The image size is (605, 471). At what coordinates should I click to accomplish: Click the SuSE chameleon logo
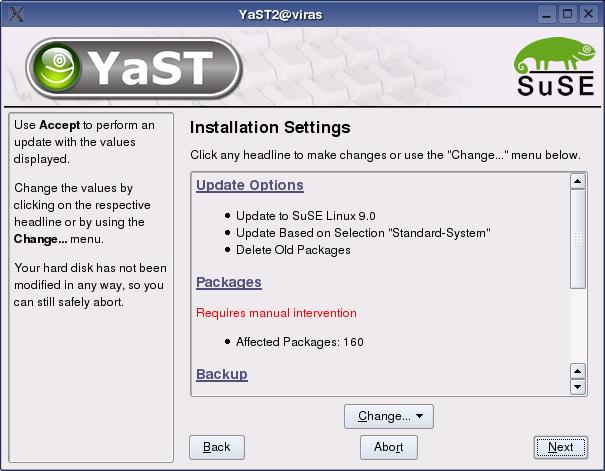tap(556, 66)
